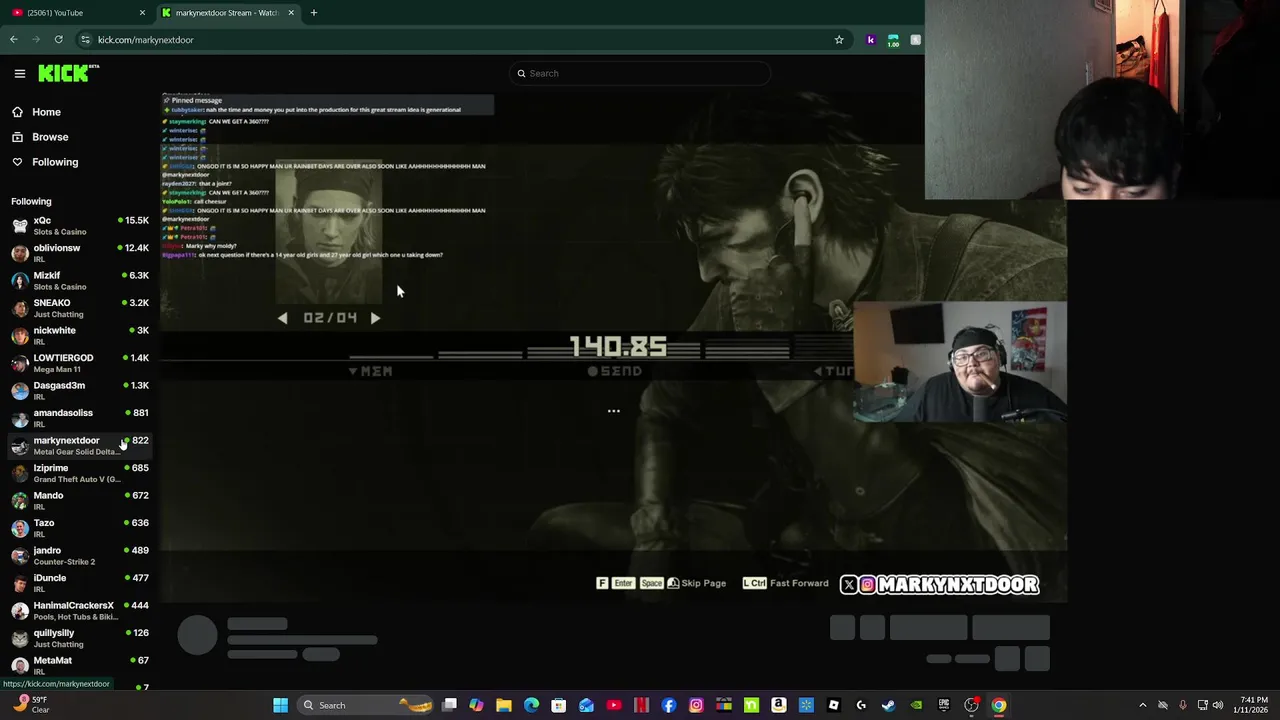
Task: Click the address bar showing kick.com/markynextdoor
Action: pyautogui.click(x=460, y=39)
